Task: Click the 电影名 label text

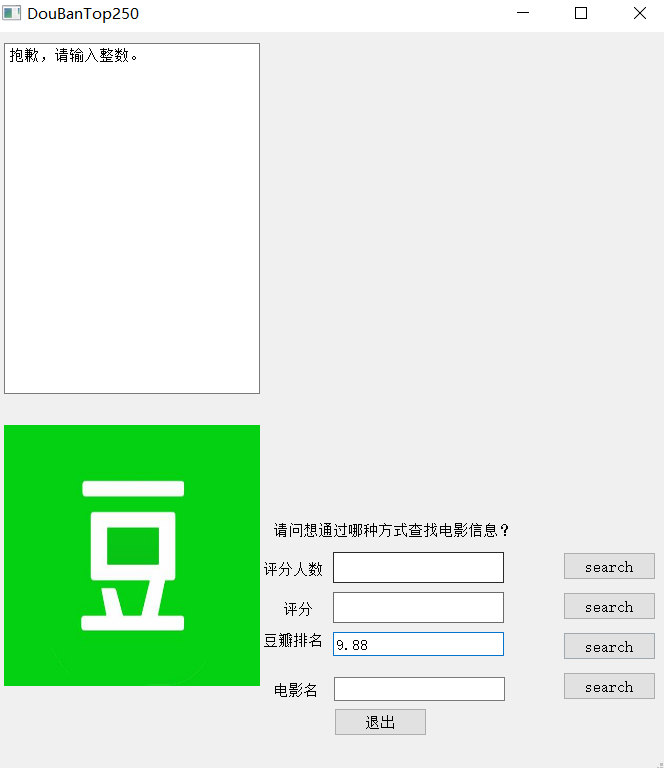Action: pos(296,690)
